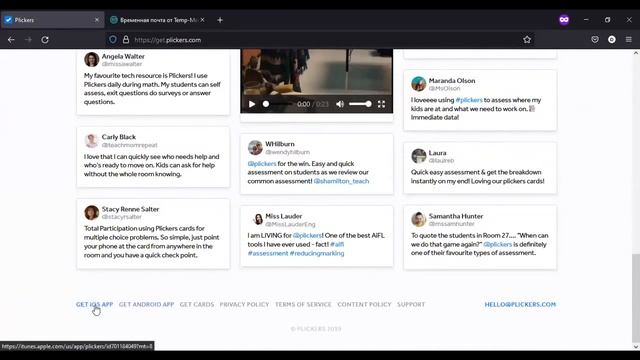Click the Stacy Renne Salter name text
Image resolution: width=640 pixels, height=360 pixels.
[x=130, y=209]
